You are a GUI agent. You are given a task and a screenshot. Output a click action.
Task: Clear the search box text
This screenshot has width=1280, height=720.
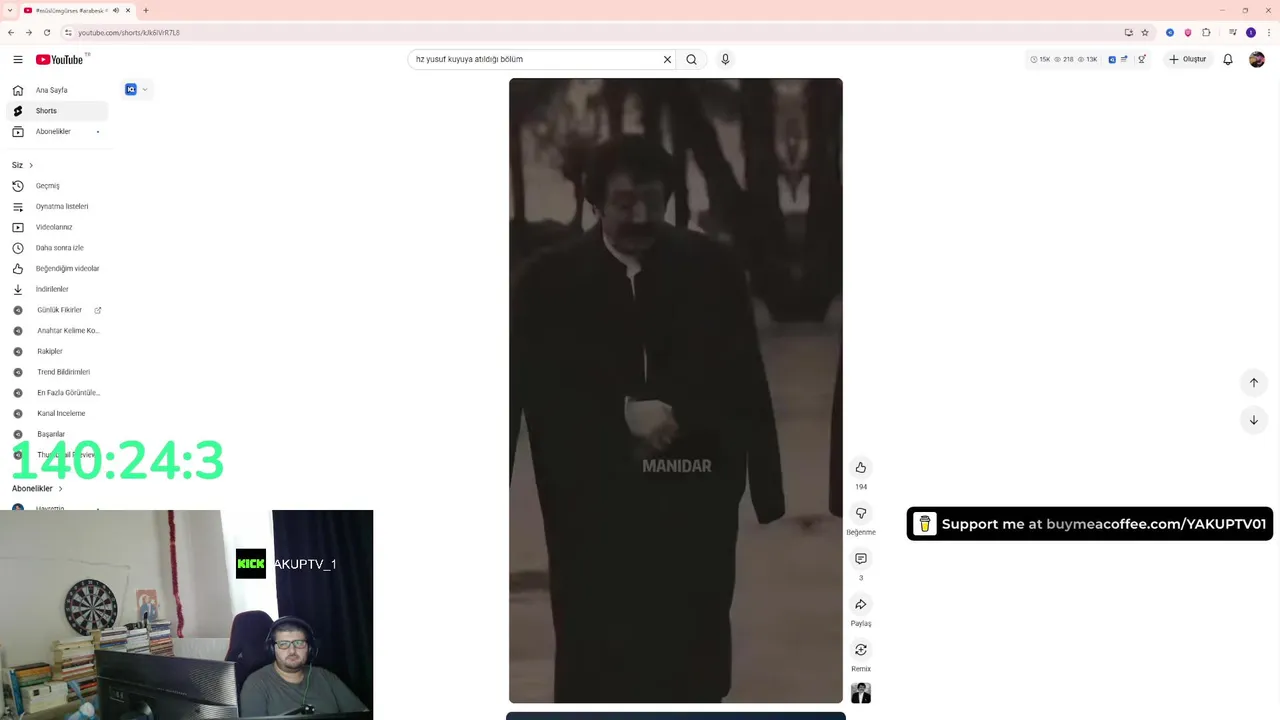point(667,59)
